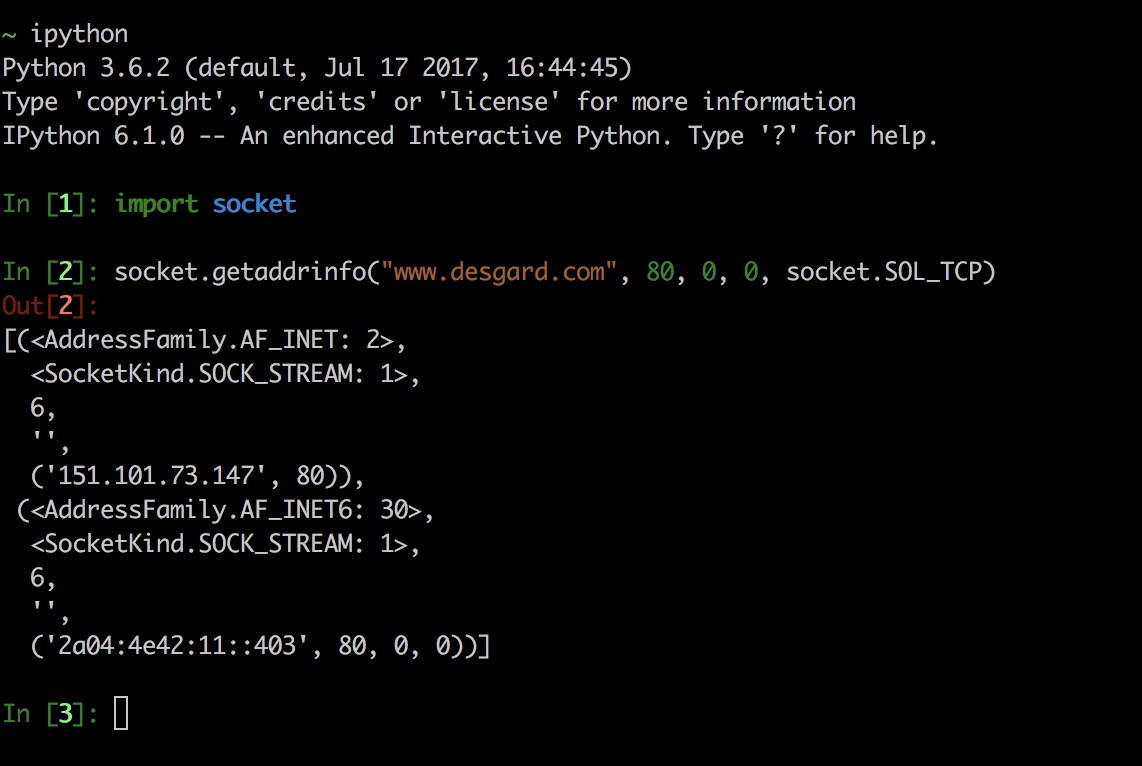Click the green In [2] prompt label
Screen dimensions: 1142x766
coord(49,272)
